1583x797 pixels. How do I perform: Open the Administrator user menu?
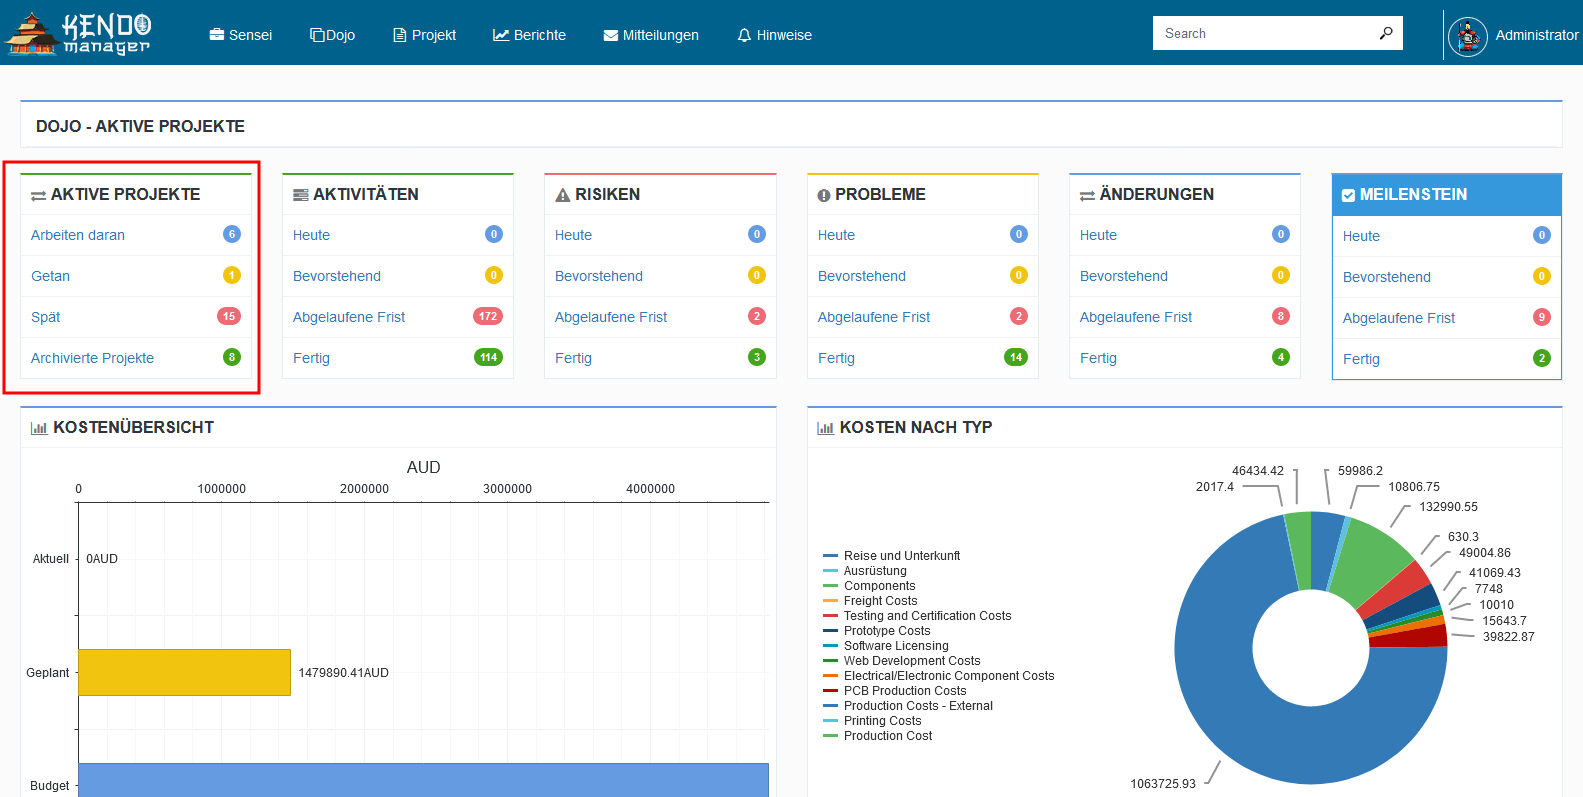(1537, 35)
